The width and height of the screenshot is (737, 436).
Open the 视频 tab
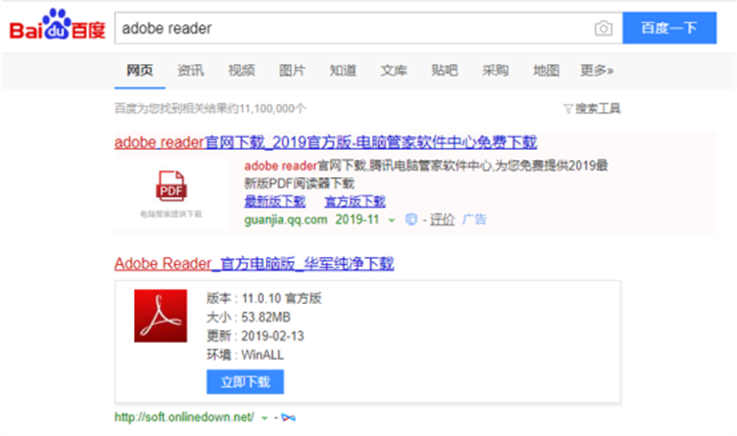click(x=241, y=70)
